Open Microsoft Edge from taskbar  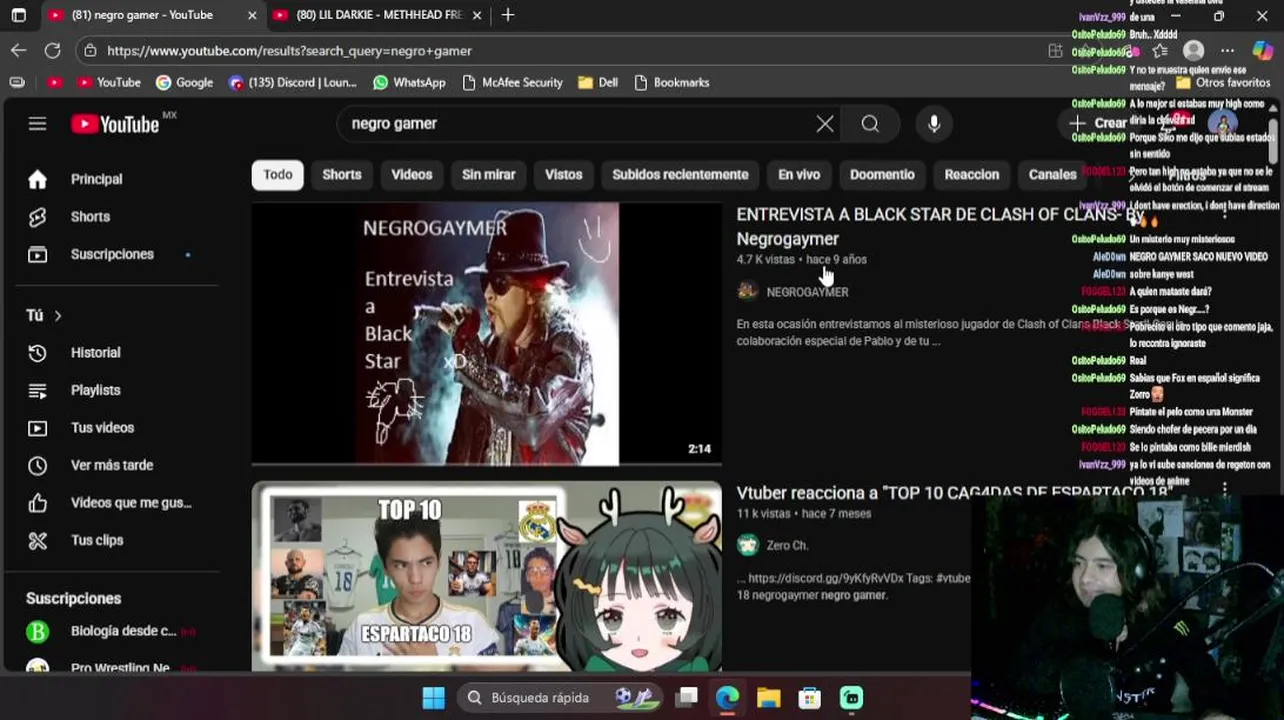727,698
